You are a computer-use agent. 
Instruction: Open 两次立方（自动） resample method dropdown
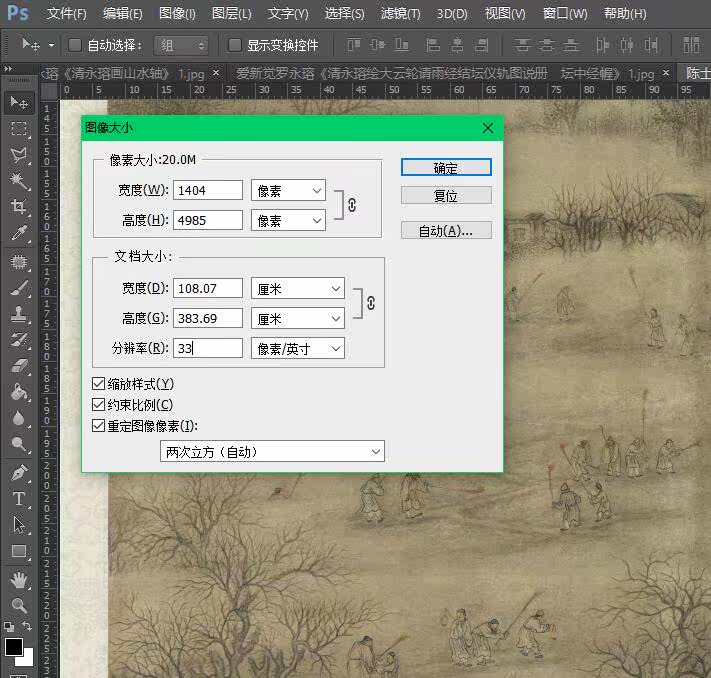(x=272, y=452)
